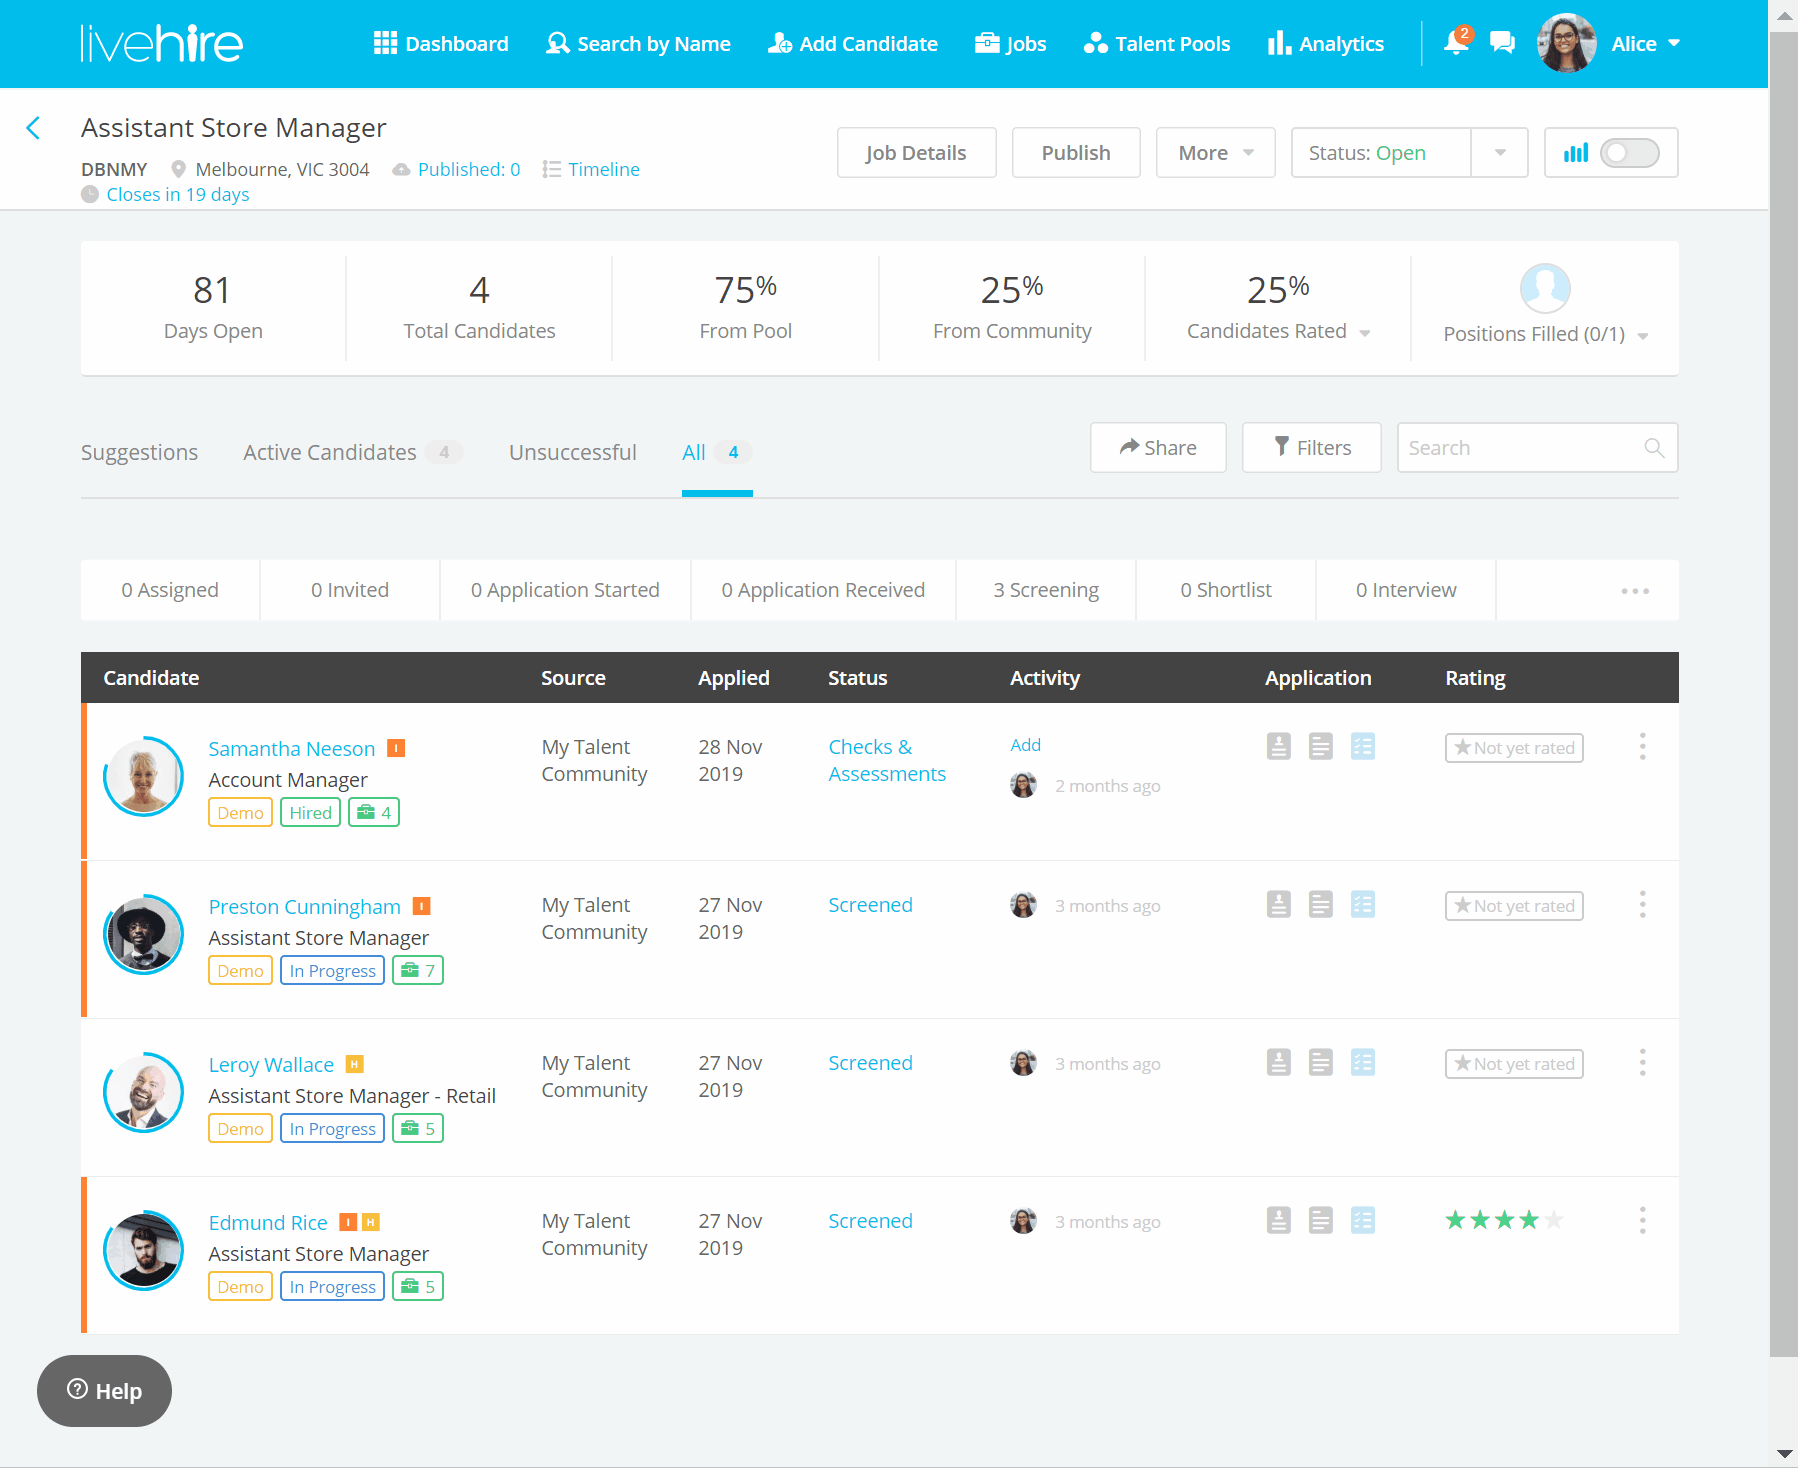The image size is (1798, 1468).
Task: Open row actions menu for Edmund Rice
Action: [x=1642, y=1220]
